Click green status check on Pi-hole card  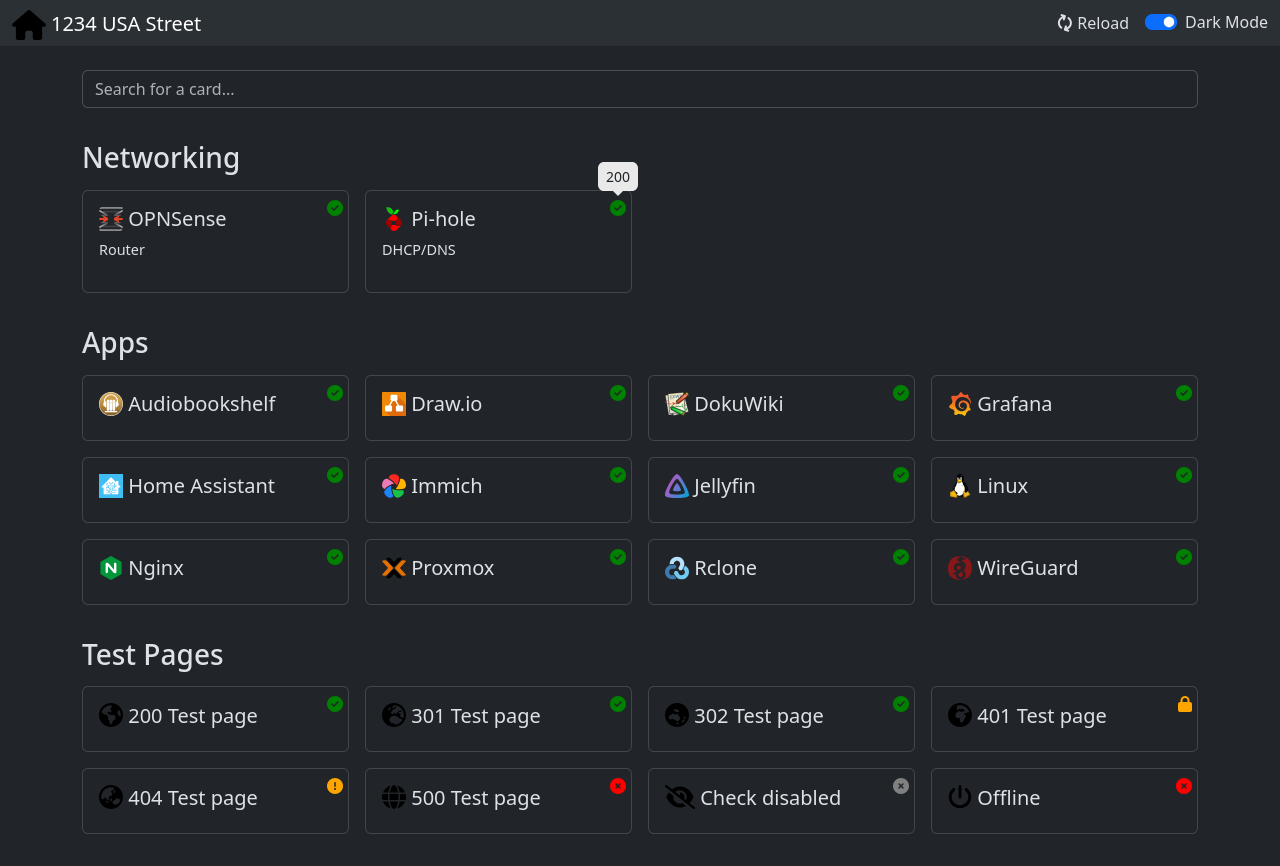[x=618, y=208]
